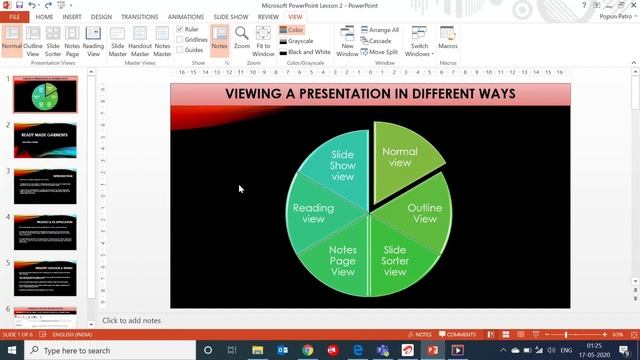Screen dimensions: 640x360
Task: Click Normal view icon in status bar
Action: pos(491,334)
